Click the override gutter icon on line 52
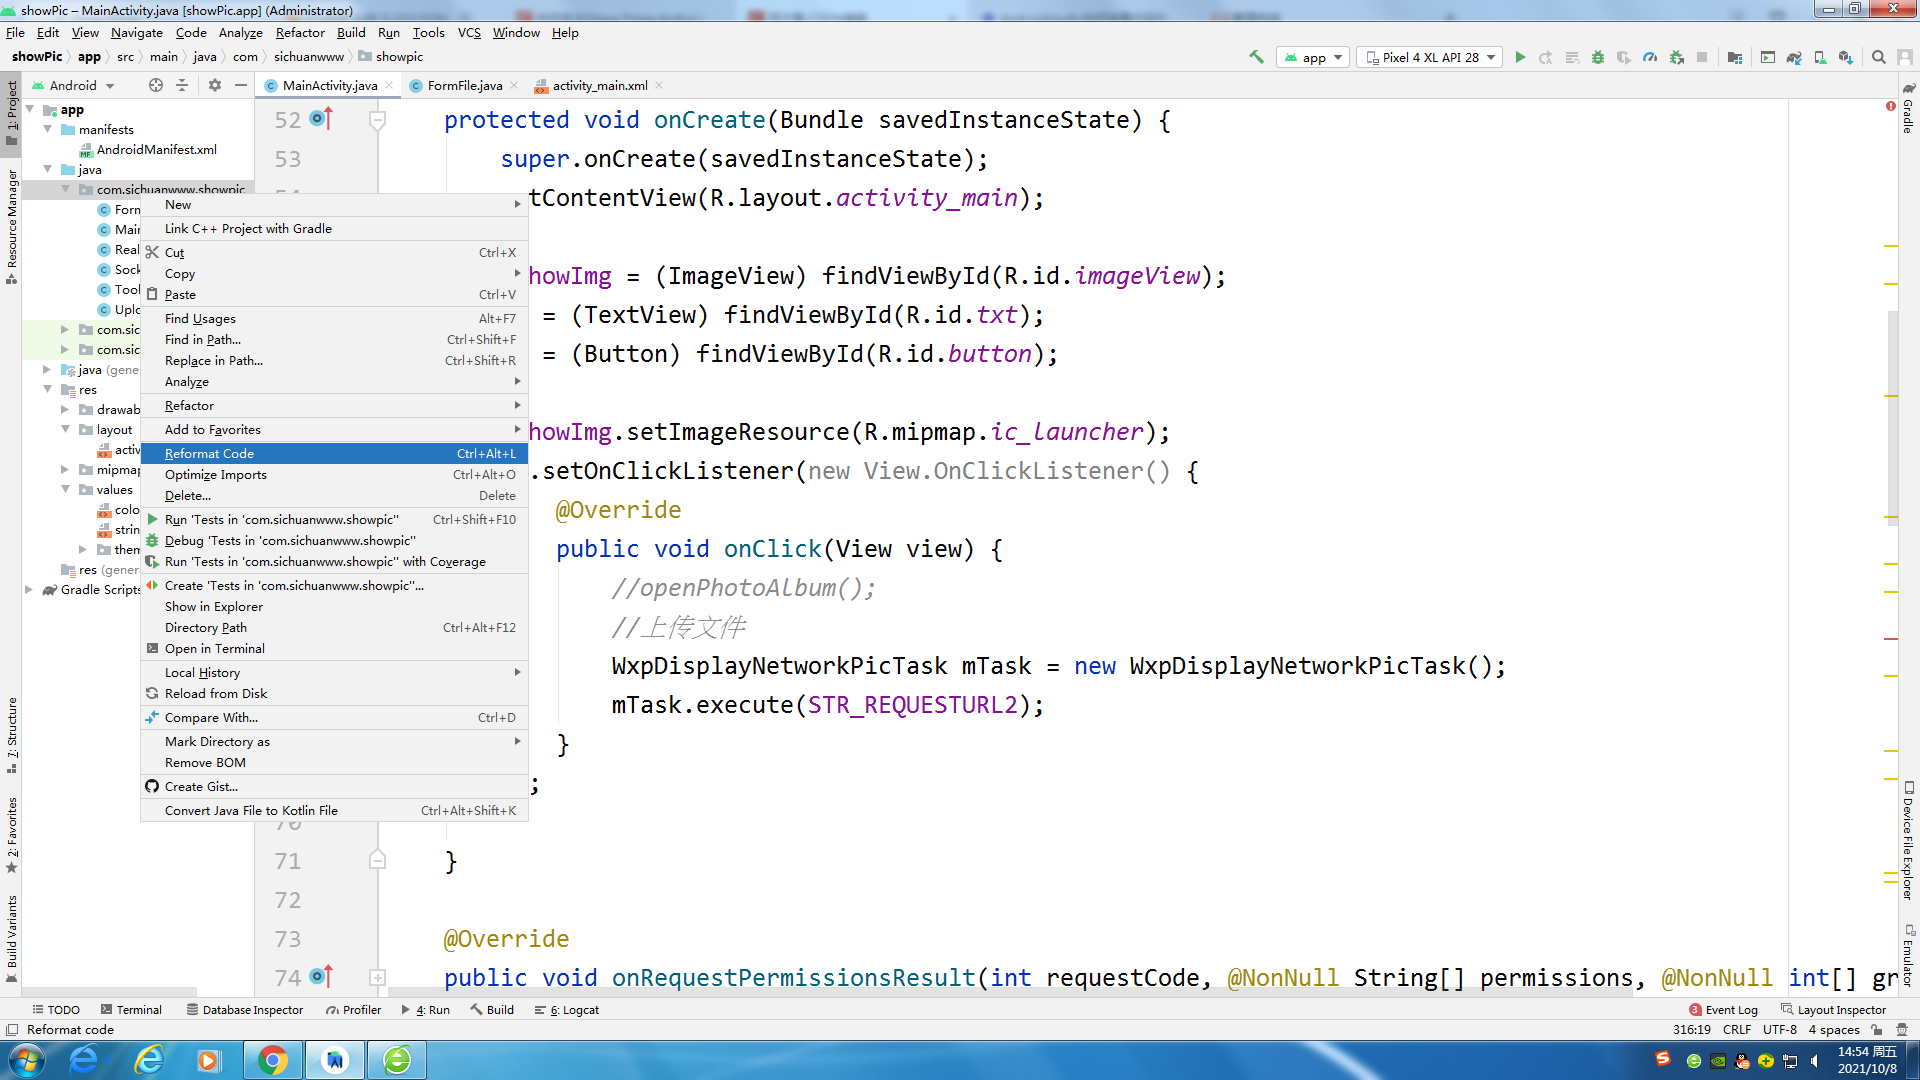 [x=321, y=119]
